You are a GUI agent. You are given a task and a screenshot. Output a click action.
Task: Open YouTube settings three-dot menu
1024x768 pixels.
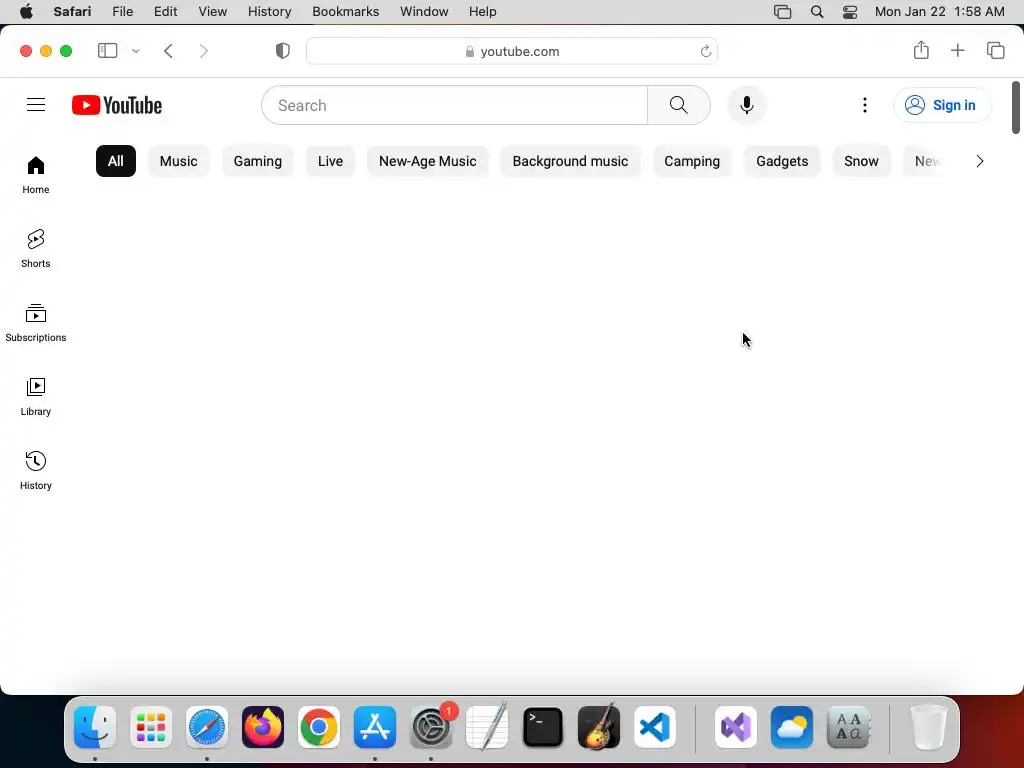(865, 105)
